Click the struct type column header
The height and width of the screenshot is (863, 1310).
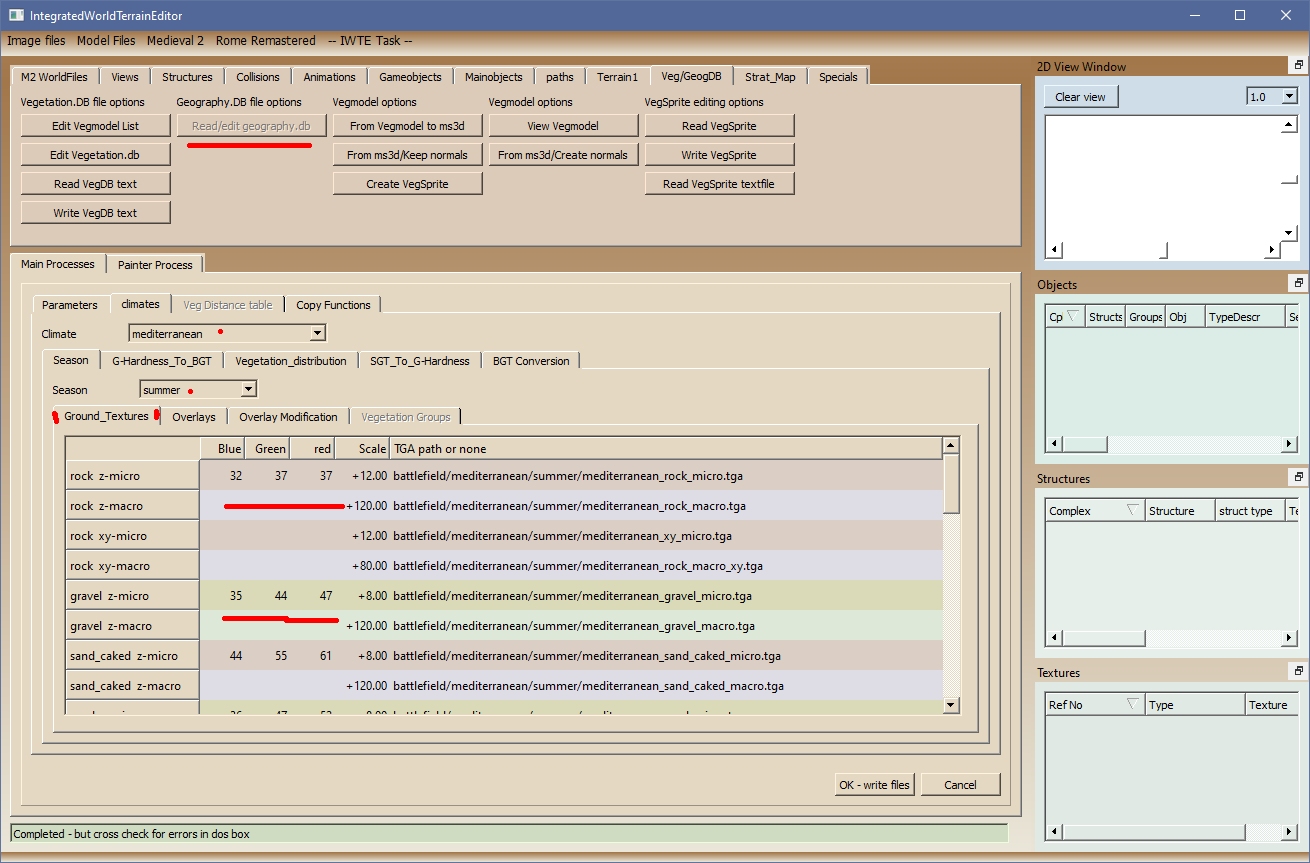(1249, 510)
